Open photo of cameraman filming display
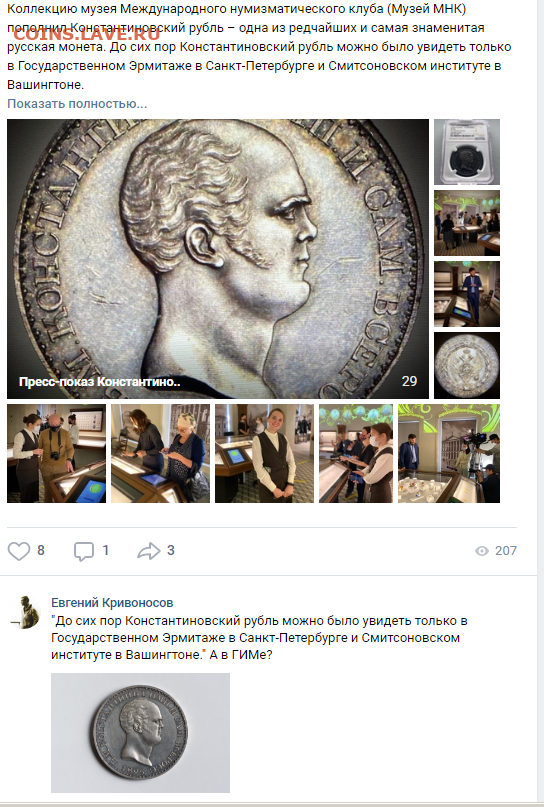The height and width of the screenshot is (807, 544). [449, 453]
